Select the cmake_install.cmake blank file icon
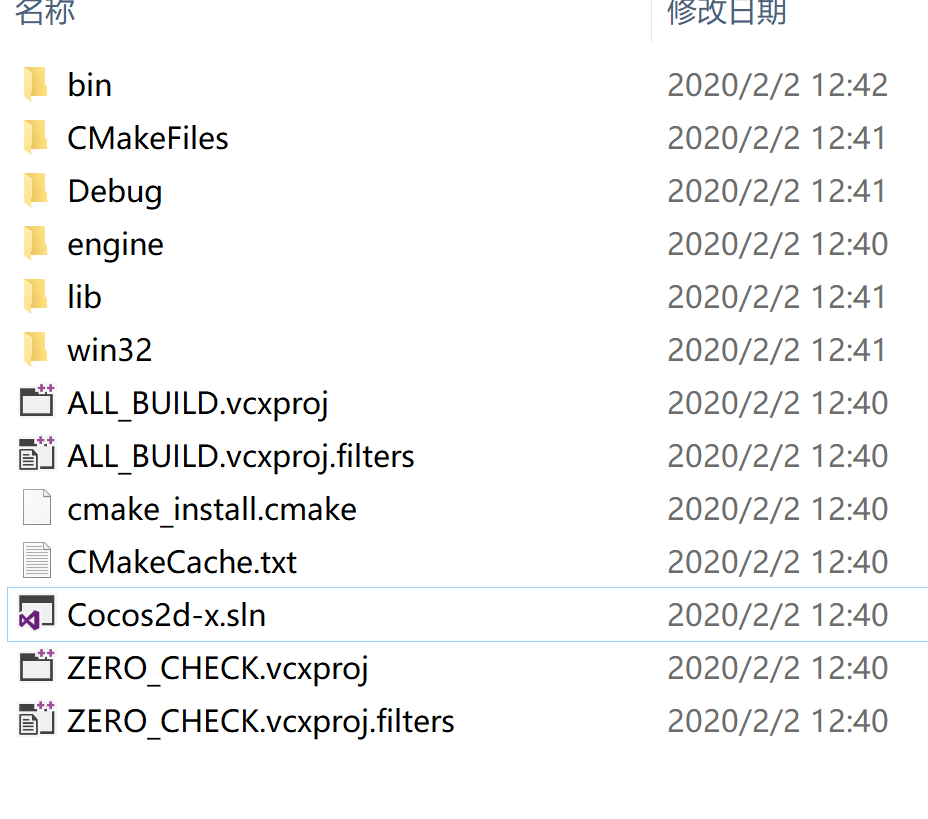928x819 pixels. (x=37, y=508)
